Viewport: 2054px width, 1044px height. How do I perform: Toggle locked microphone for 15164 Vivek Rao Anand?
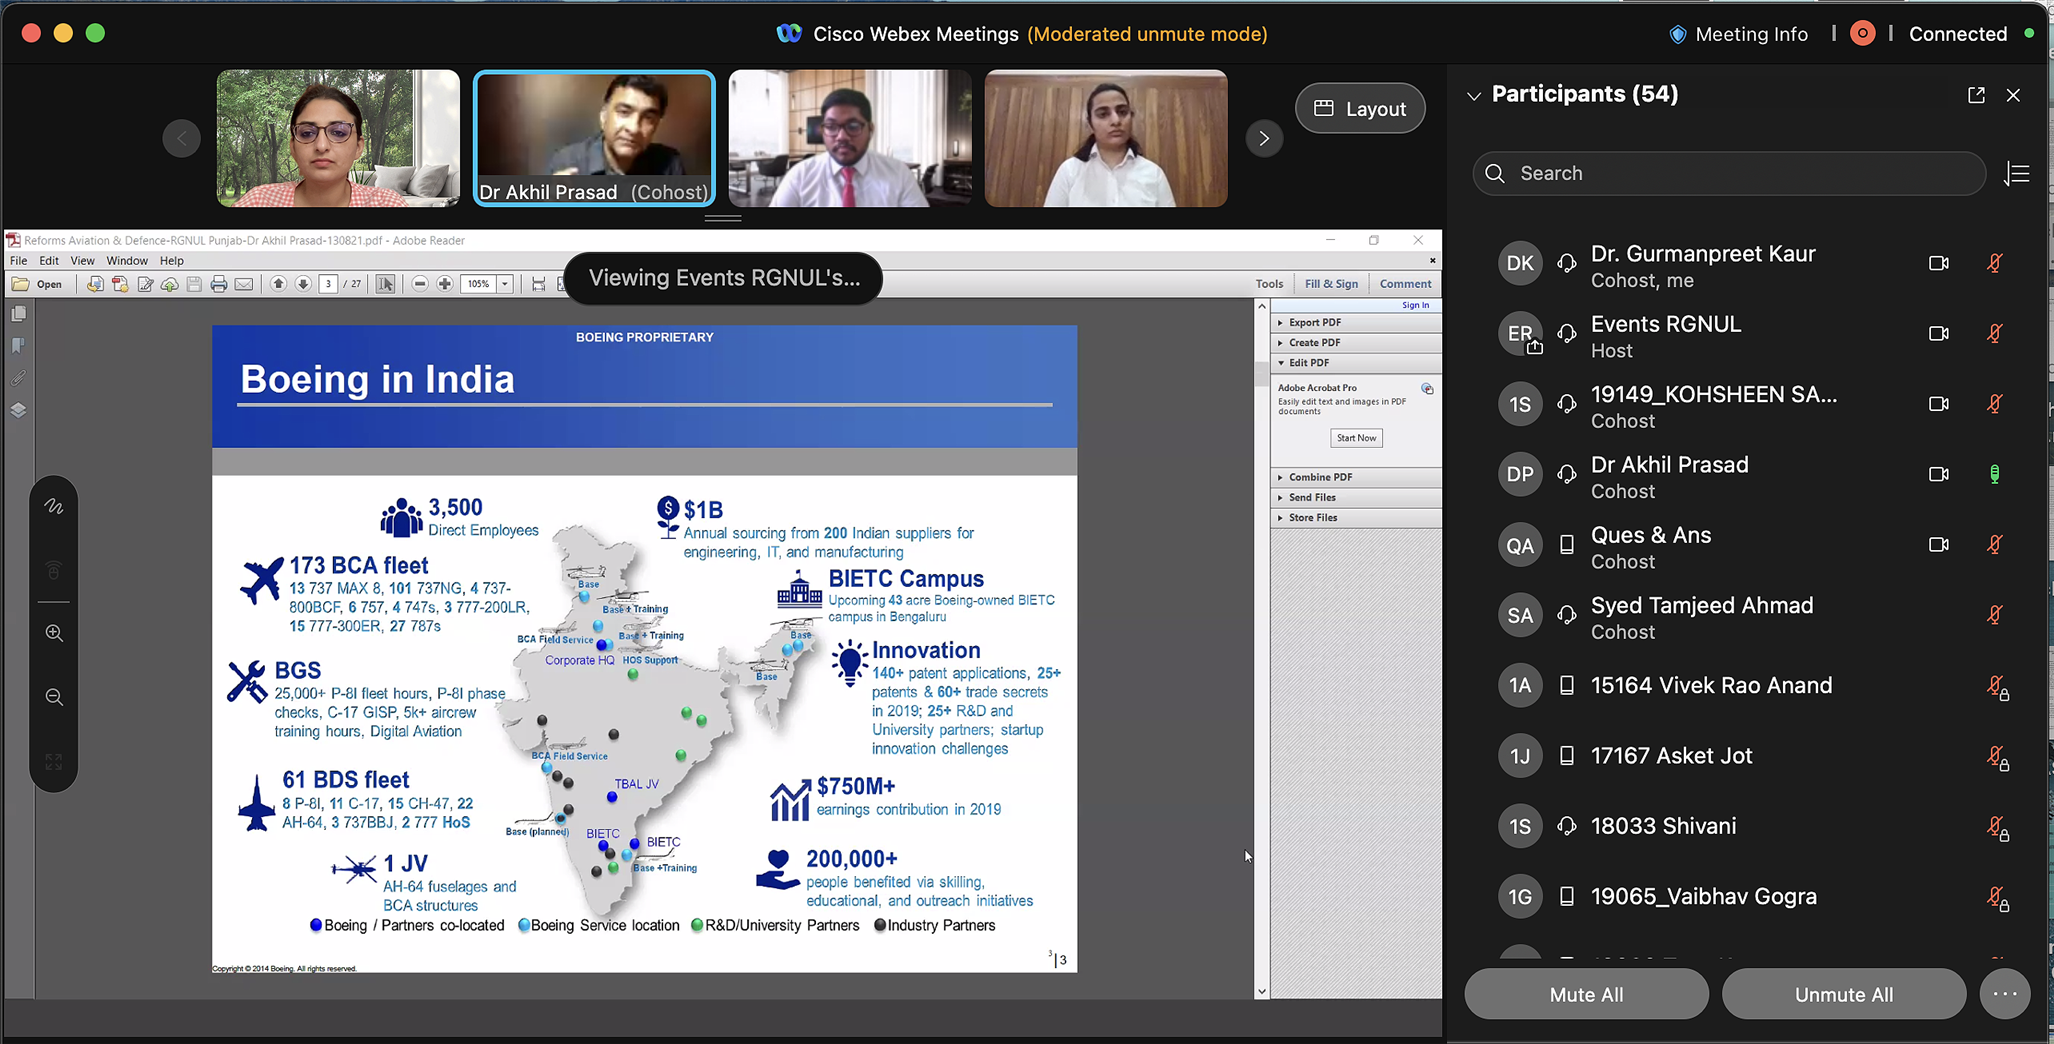(x=1997, y=687)
